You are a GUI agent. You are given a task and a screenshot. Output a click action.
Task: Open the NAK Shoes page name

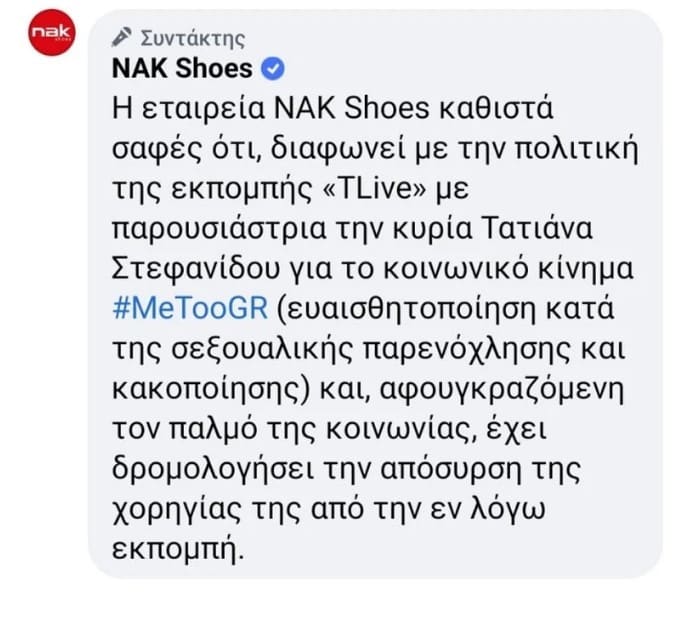tap(182, 69)
